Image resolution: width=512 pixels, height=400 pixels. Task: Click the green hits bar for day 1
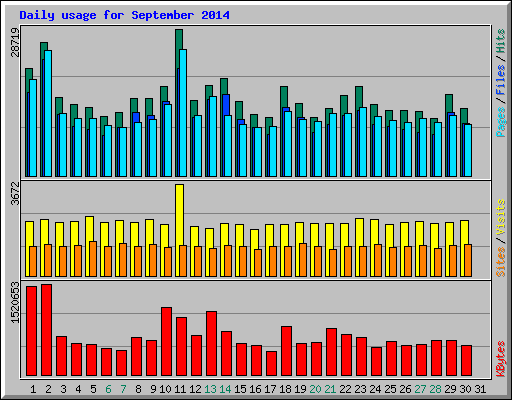29,74
